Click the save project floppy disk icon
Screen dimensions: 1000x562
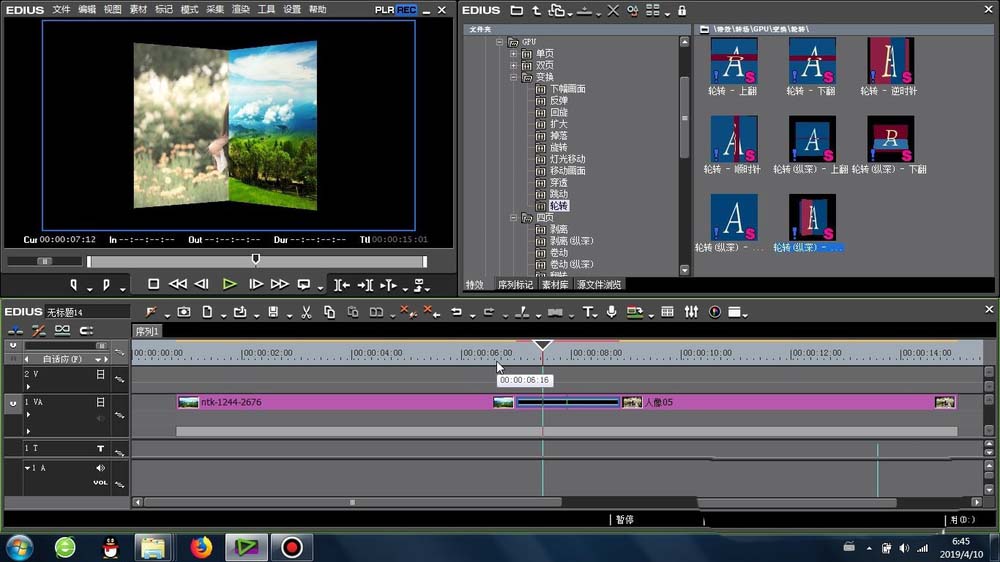pyautogui.click(x=273, y=312)
